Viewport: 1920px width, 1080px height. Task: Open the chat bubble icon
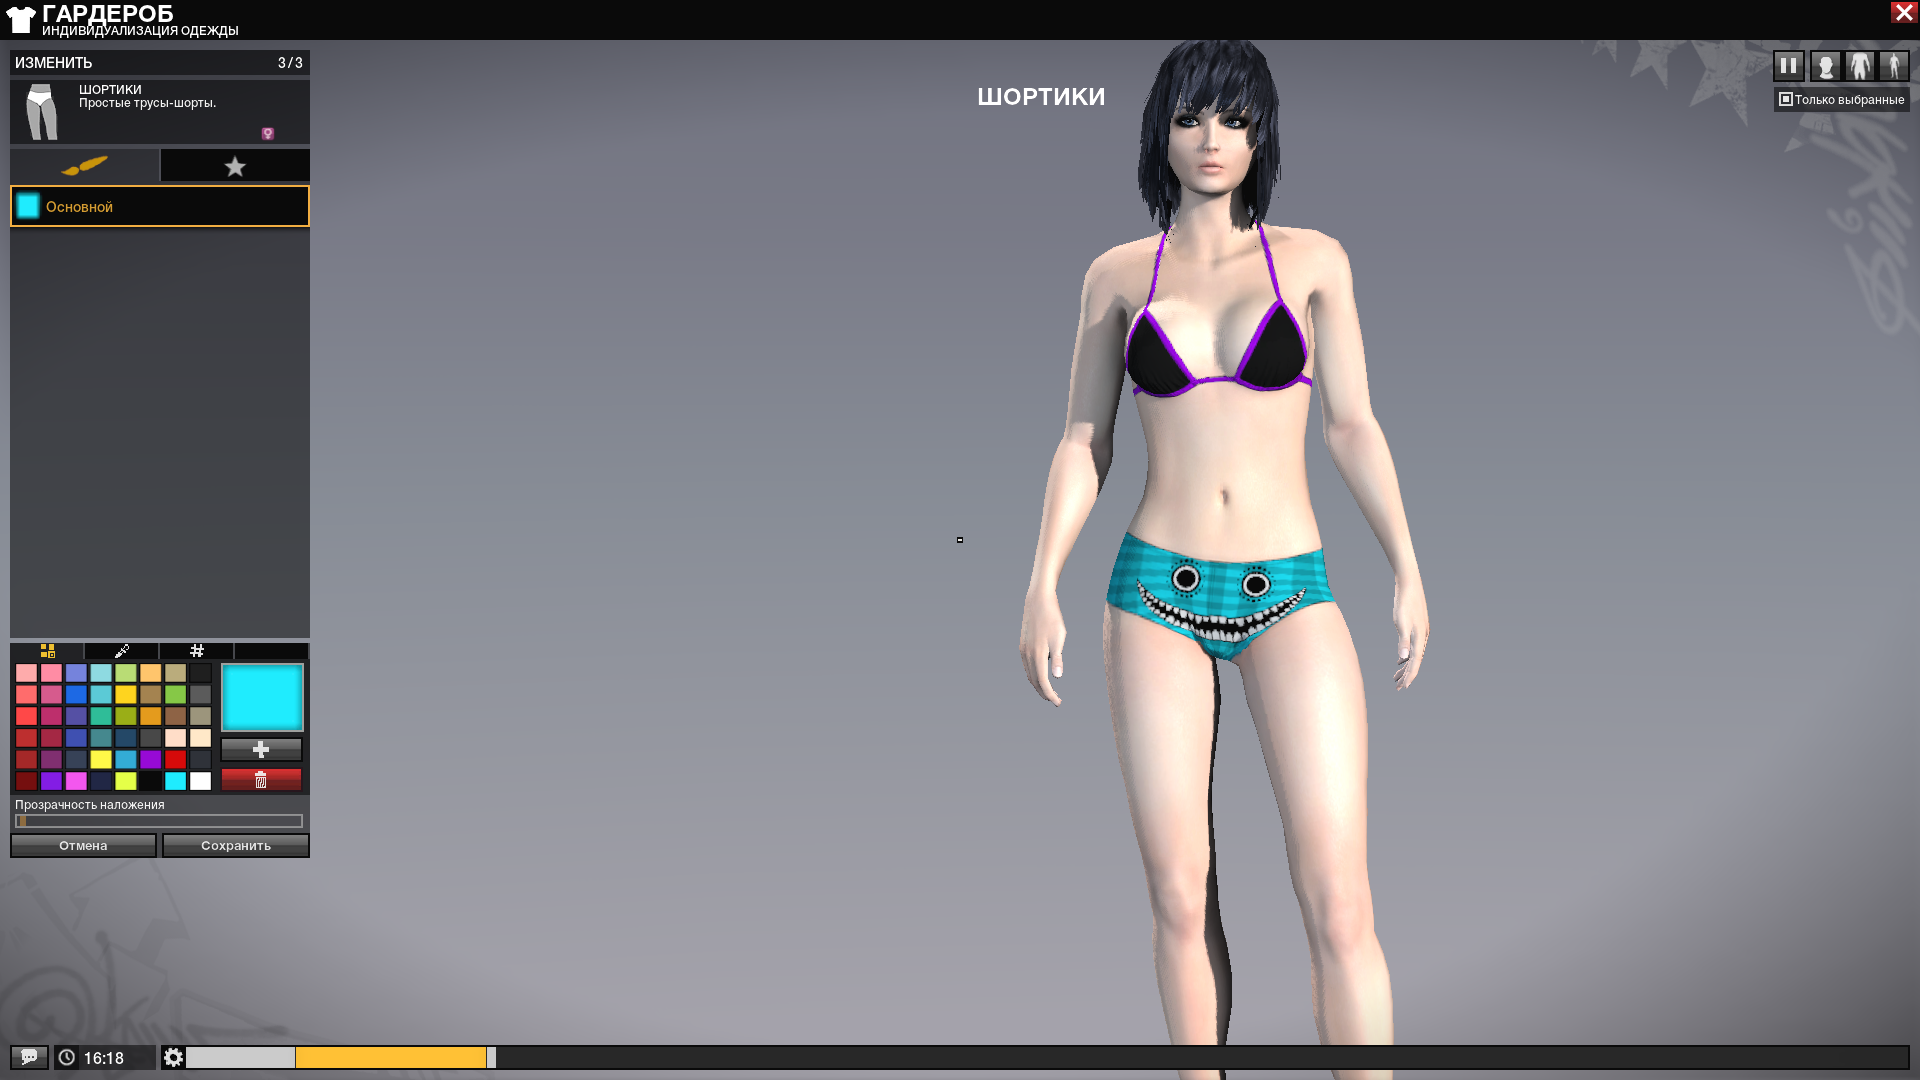pyautogui.click(x=29, y=1057)
